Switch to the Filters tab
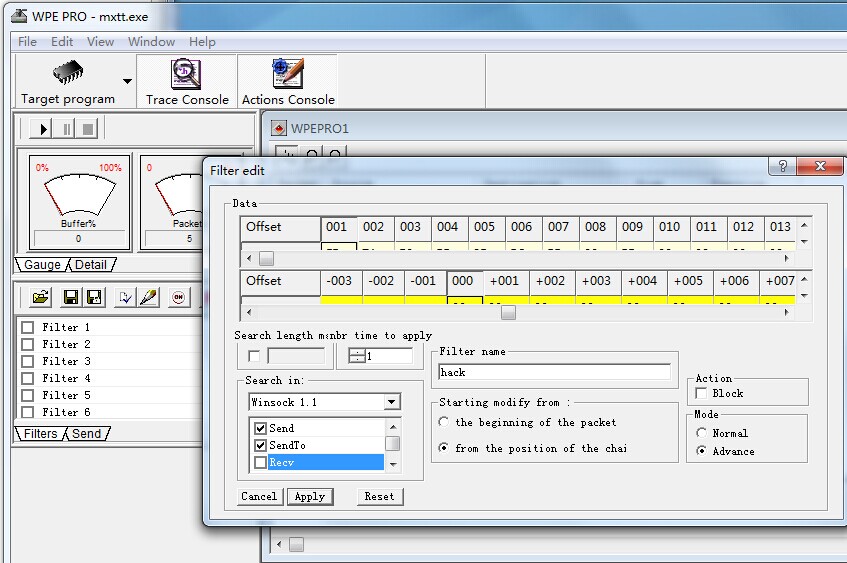Image resolution: width=847 pixels, height=563 pixels. [x=41, y=434]
